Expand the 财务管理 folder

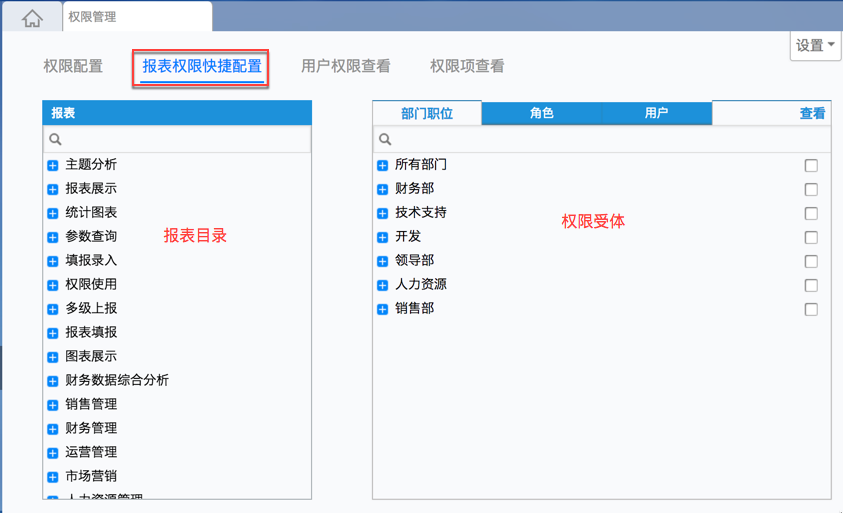tap(53, 429)
